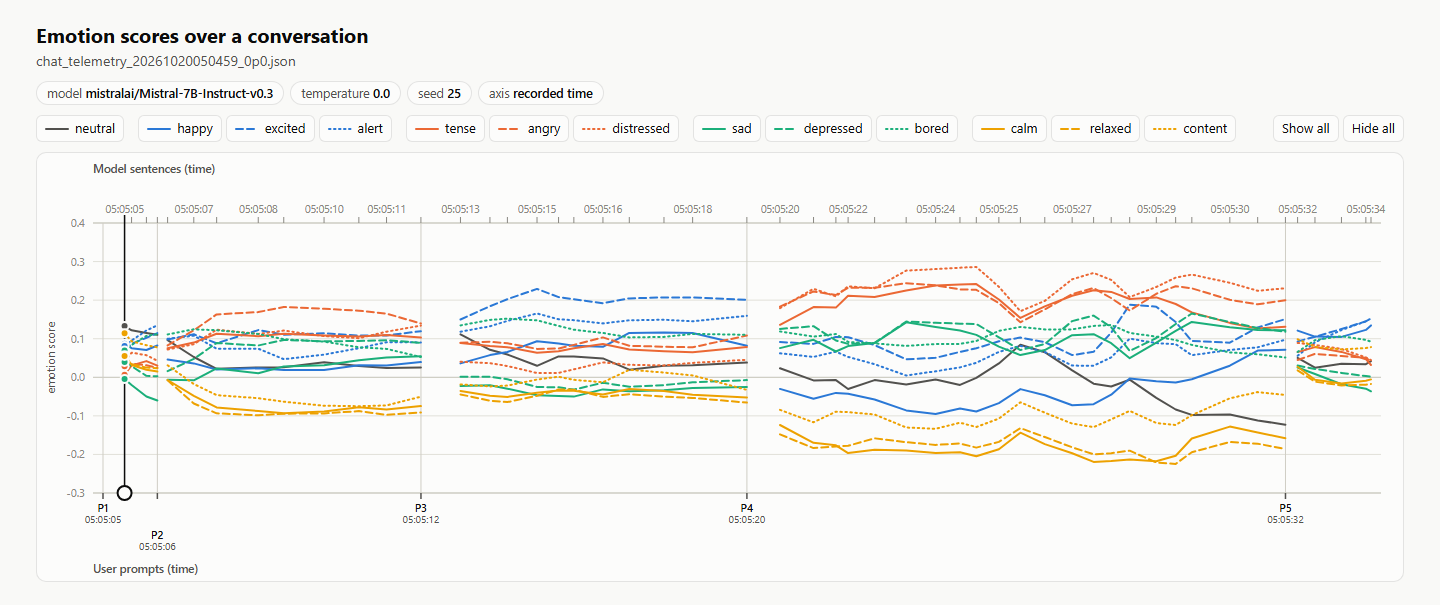This screenshot has width=1440, height=605.
Task: Click the 05:05:07 sentence time tick
Action: point(194,209)
